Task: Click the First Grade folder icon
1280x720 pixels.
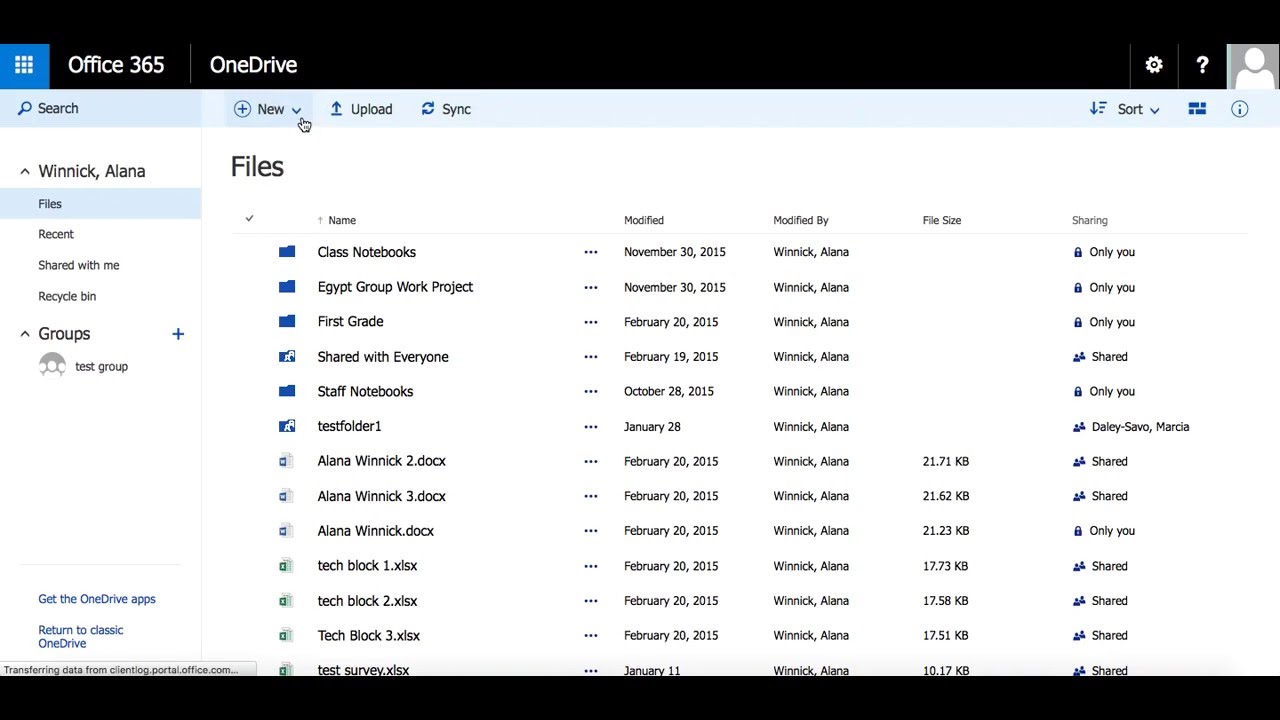Action: [x=287, y=322]
